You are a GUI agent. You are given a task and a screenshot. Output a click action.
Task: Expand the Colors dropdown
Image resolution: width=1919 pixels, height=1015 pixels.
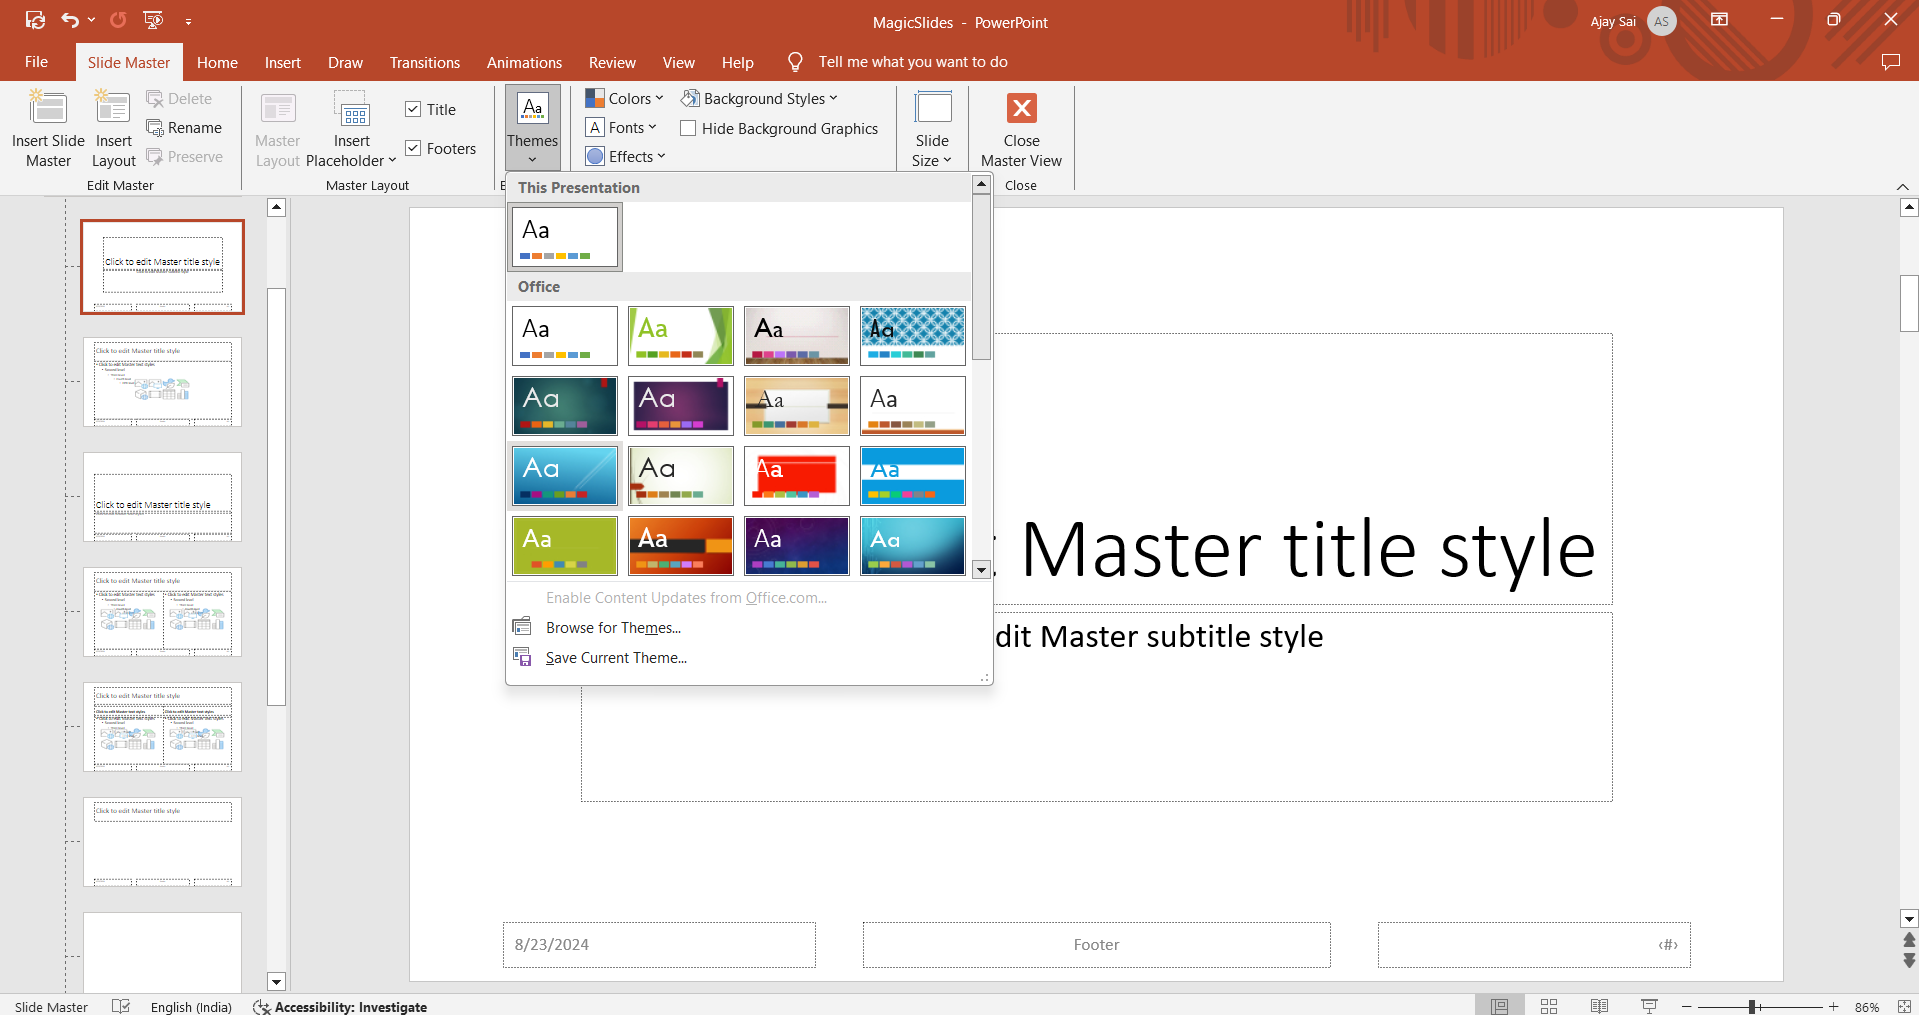tap(624, 98)
